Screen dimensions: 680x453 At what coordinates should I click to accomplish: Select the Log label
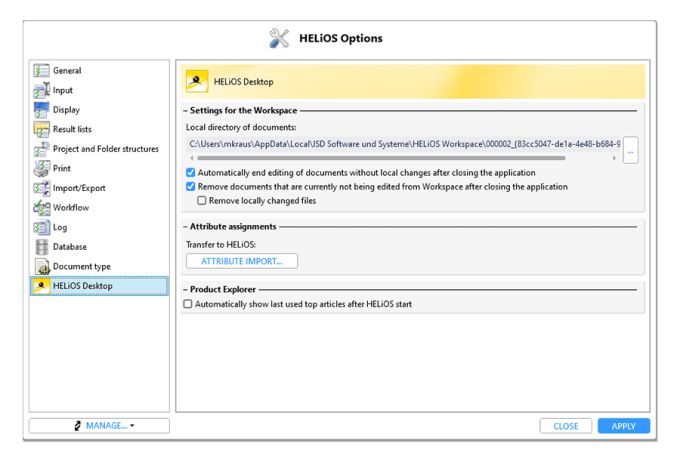[x=60, y=227]
